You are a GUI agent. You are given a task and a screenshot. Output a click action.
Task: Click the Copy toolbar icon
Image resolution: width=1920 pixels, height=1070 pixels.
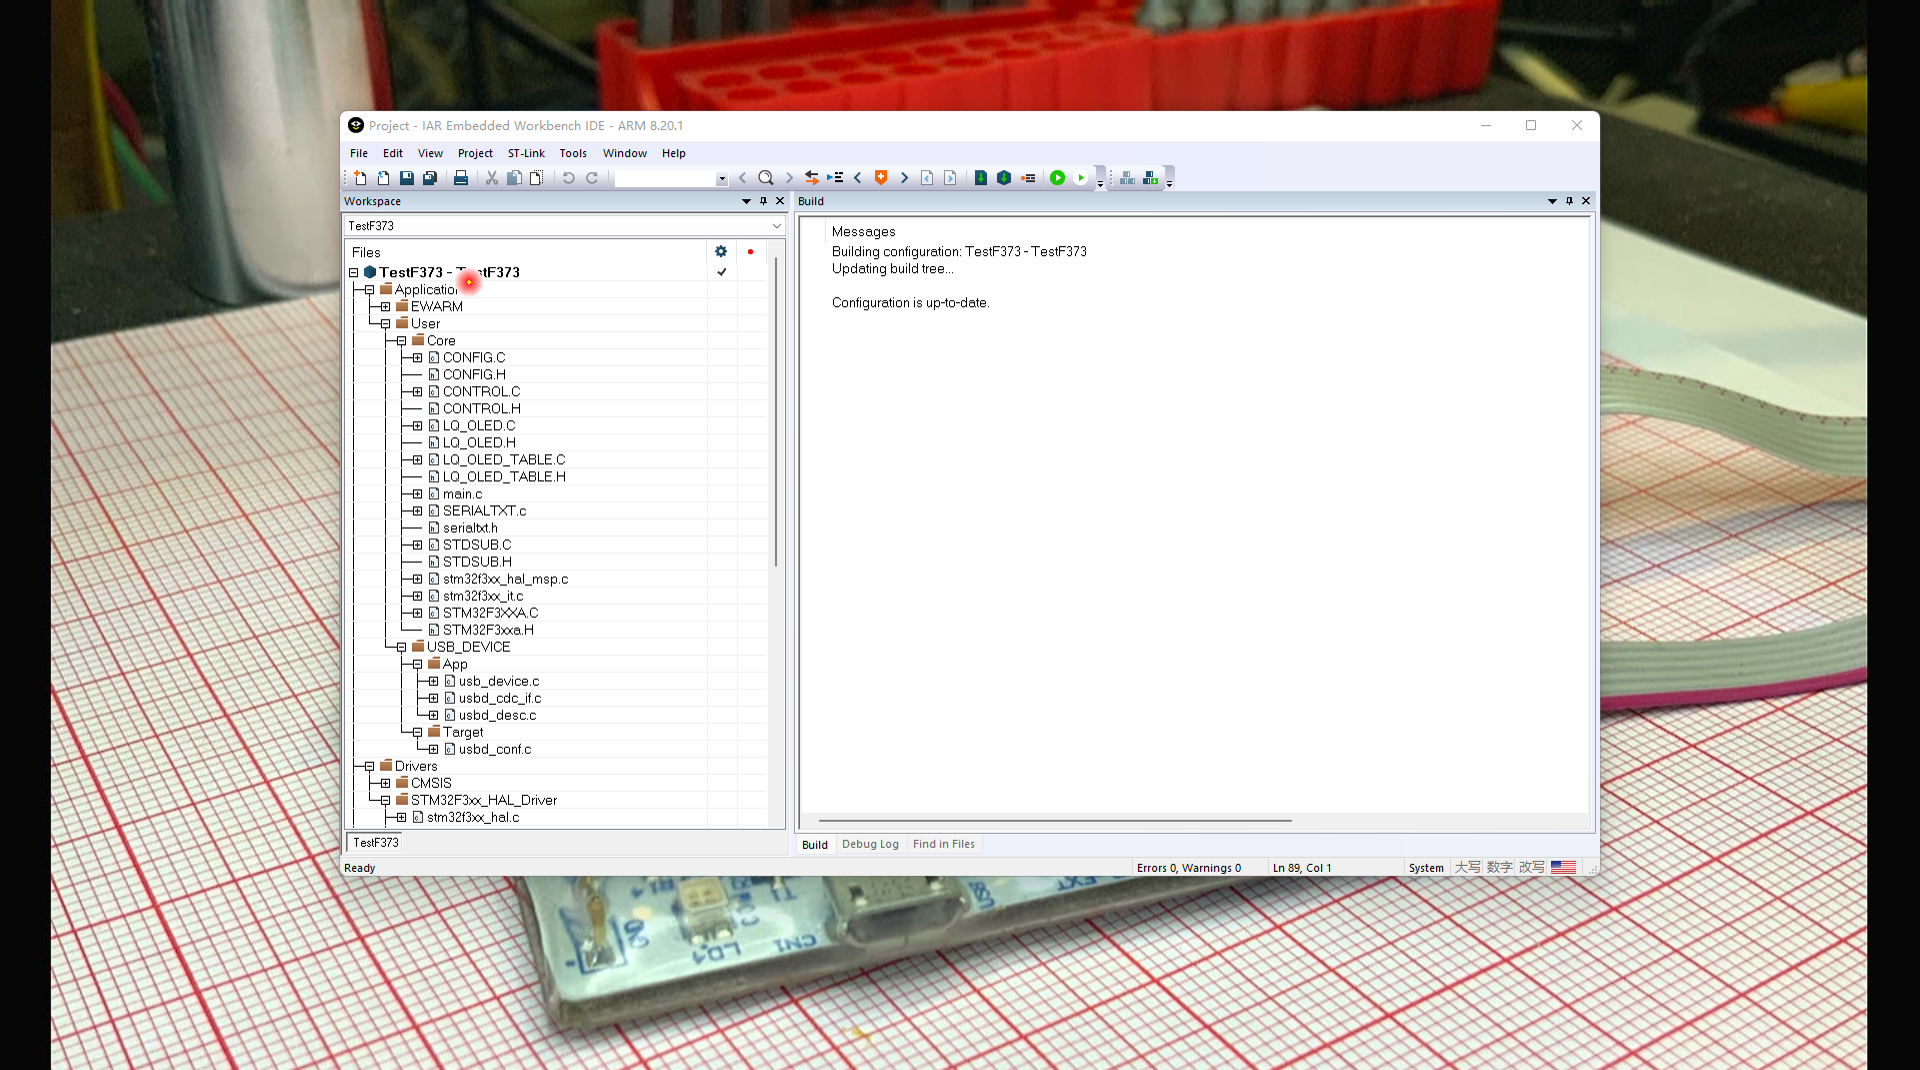514,178
